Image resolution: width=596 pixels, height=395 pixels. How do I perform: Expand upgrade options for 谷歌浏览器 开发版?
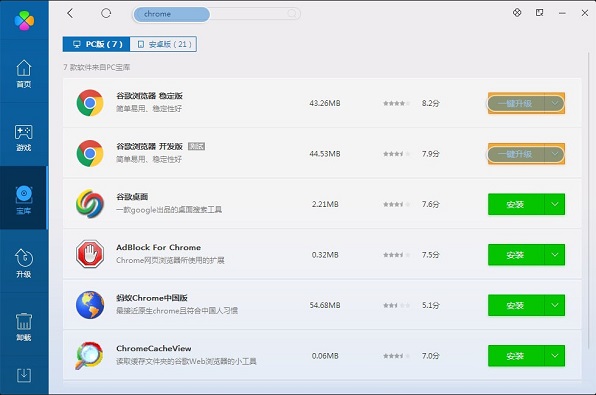(555, 154)
